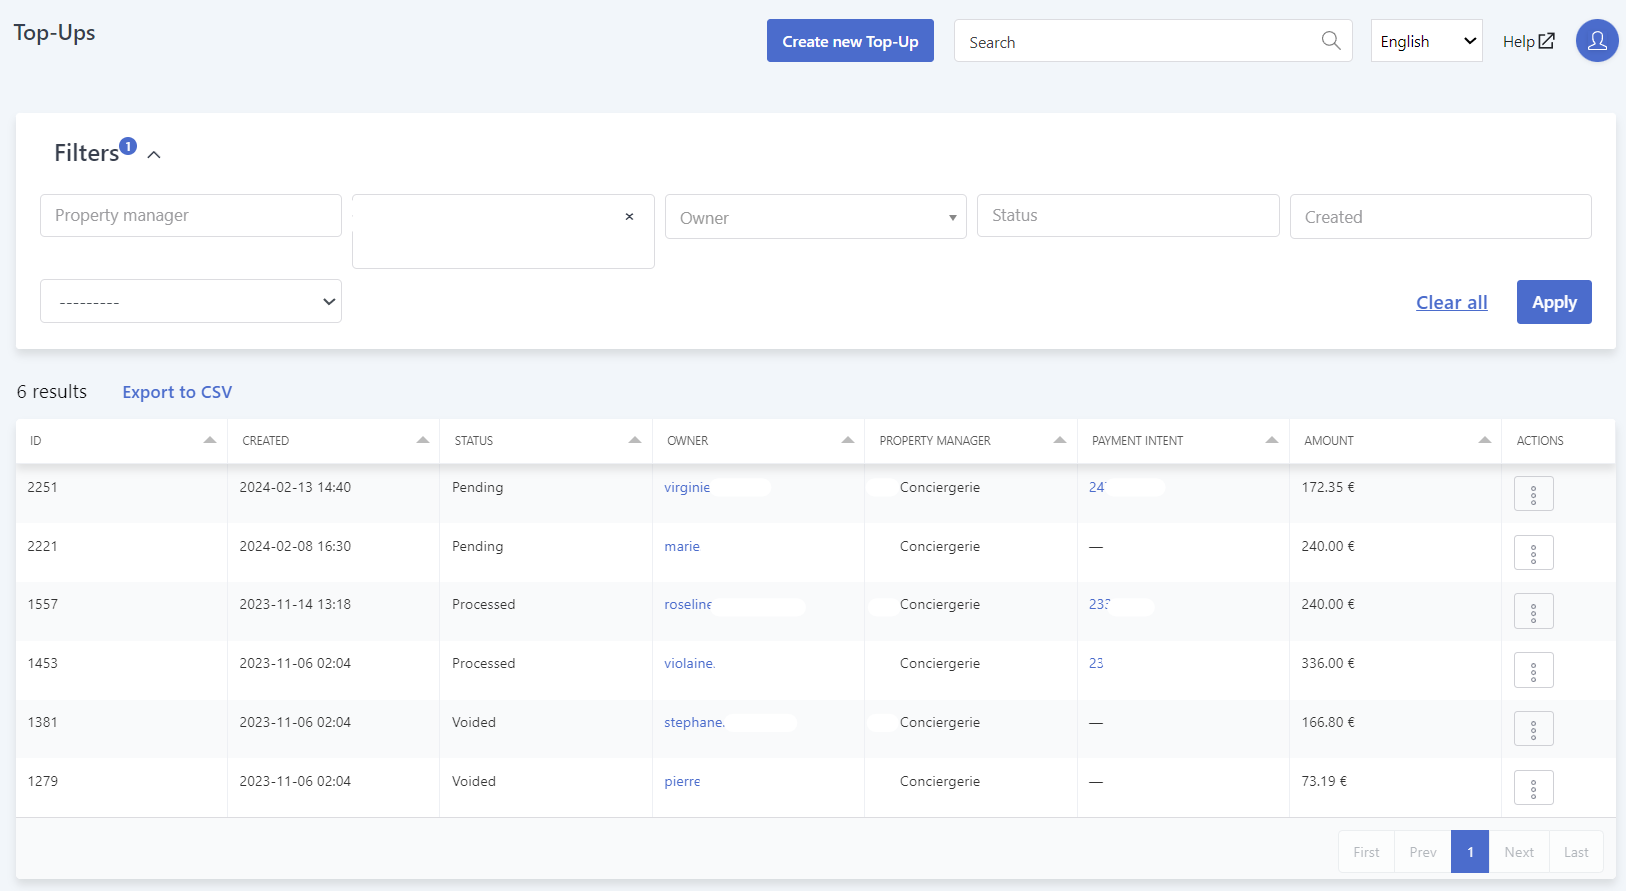1626x891 pixels.
Task: Sort by Amount column arrow
Action: 1484,440
